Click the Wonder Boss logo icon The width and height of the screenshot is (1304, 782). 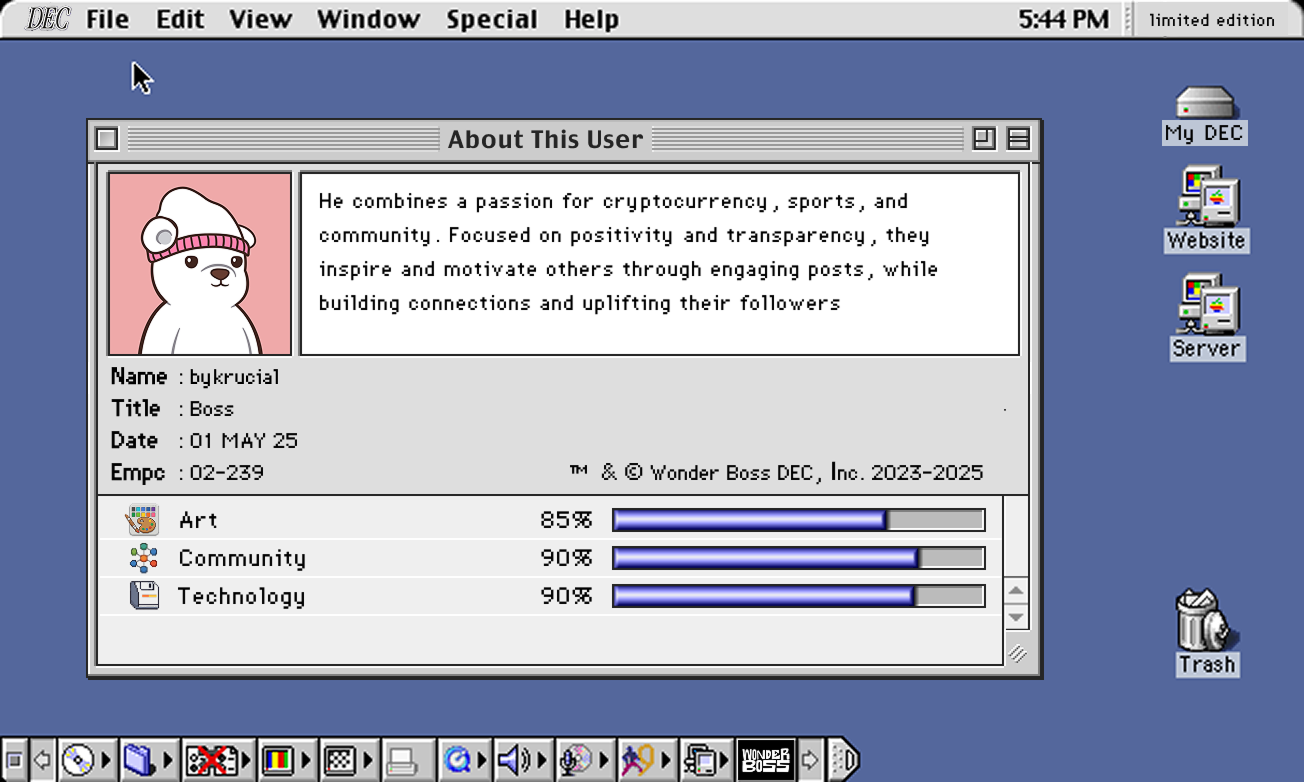point(765,762)
